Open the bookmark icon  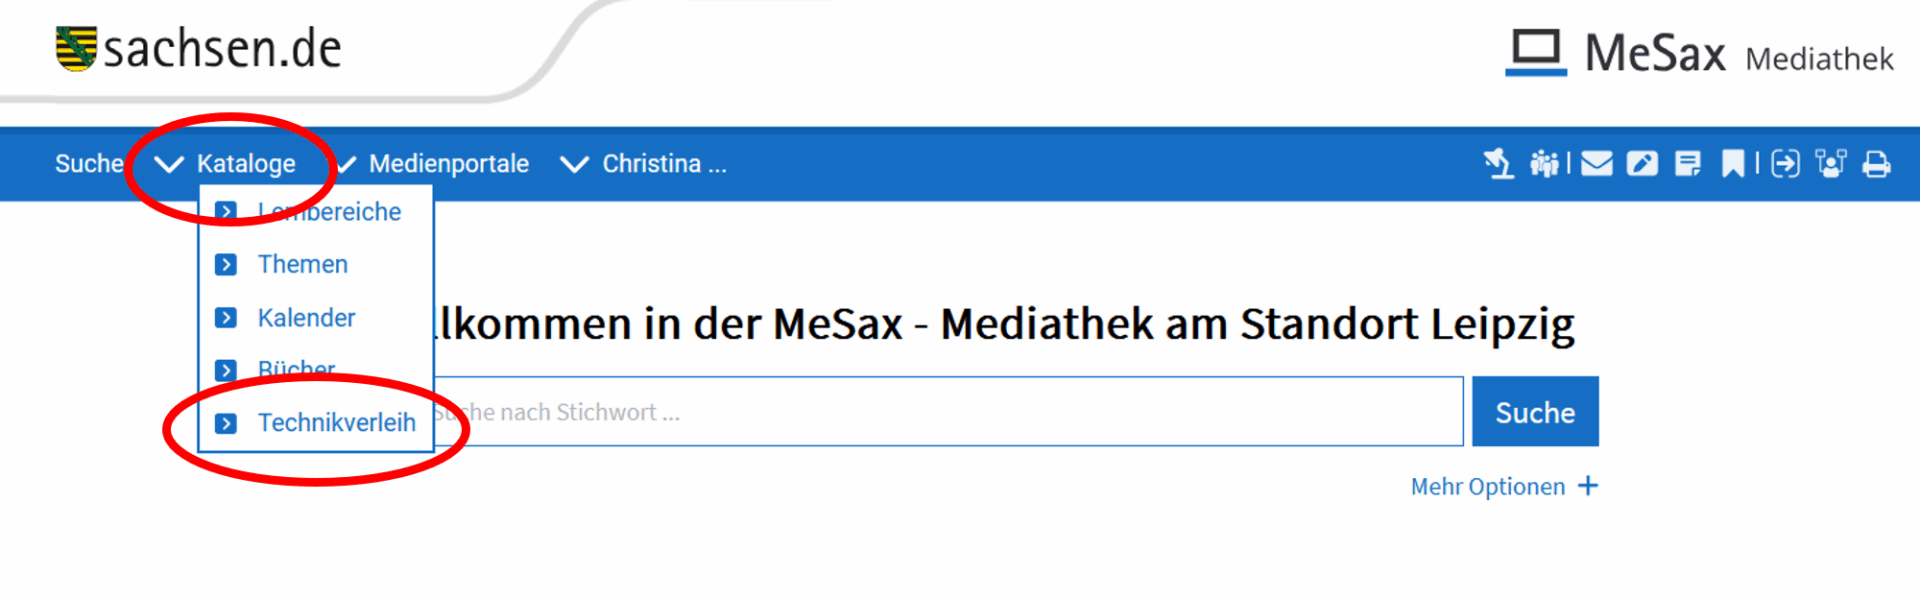(x=1733, y=163)
